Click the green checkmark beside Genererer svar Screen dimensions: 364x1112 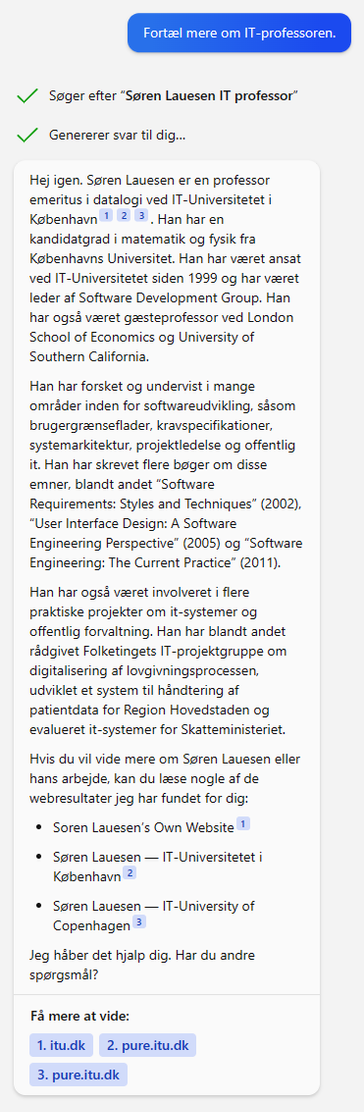pos(27,135)
